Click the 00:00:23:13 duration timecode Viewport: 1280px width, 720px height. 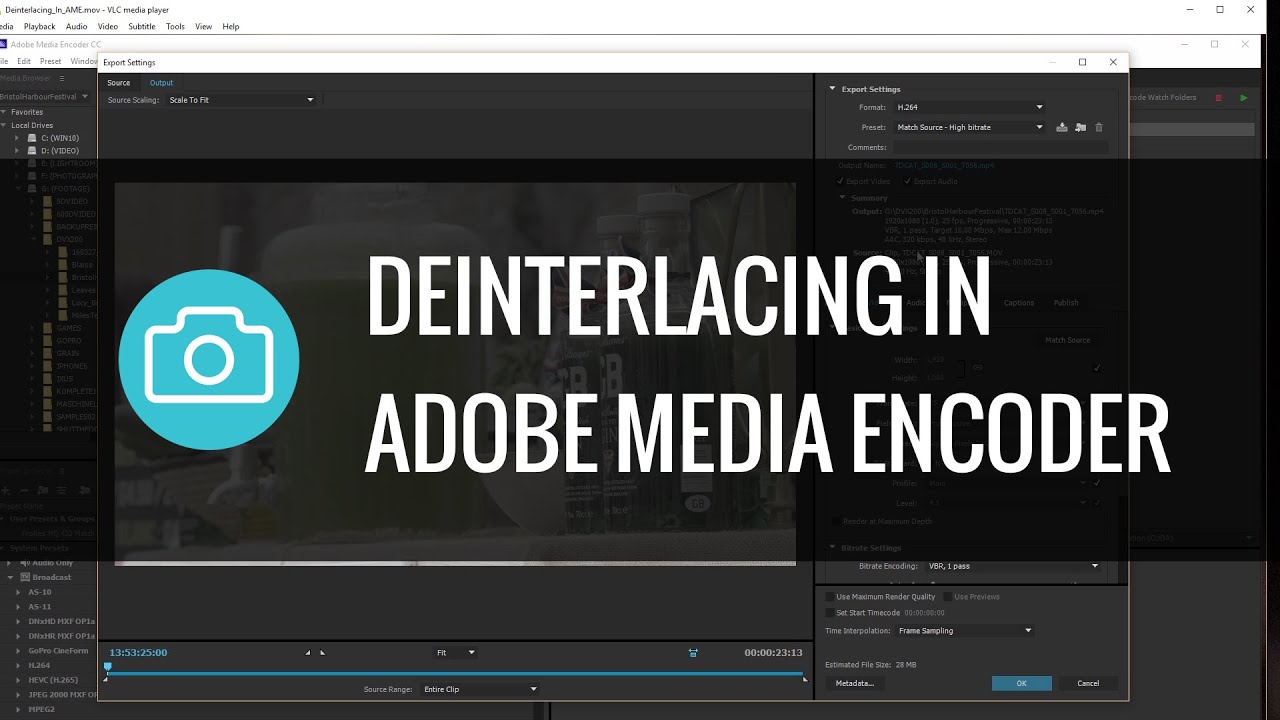coord(773,653)
